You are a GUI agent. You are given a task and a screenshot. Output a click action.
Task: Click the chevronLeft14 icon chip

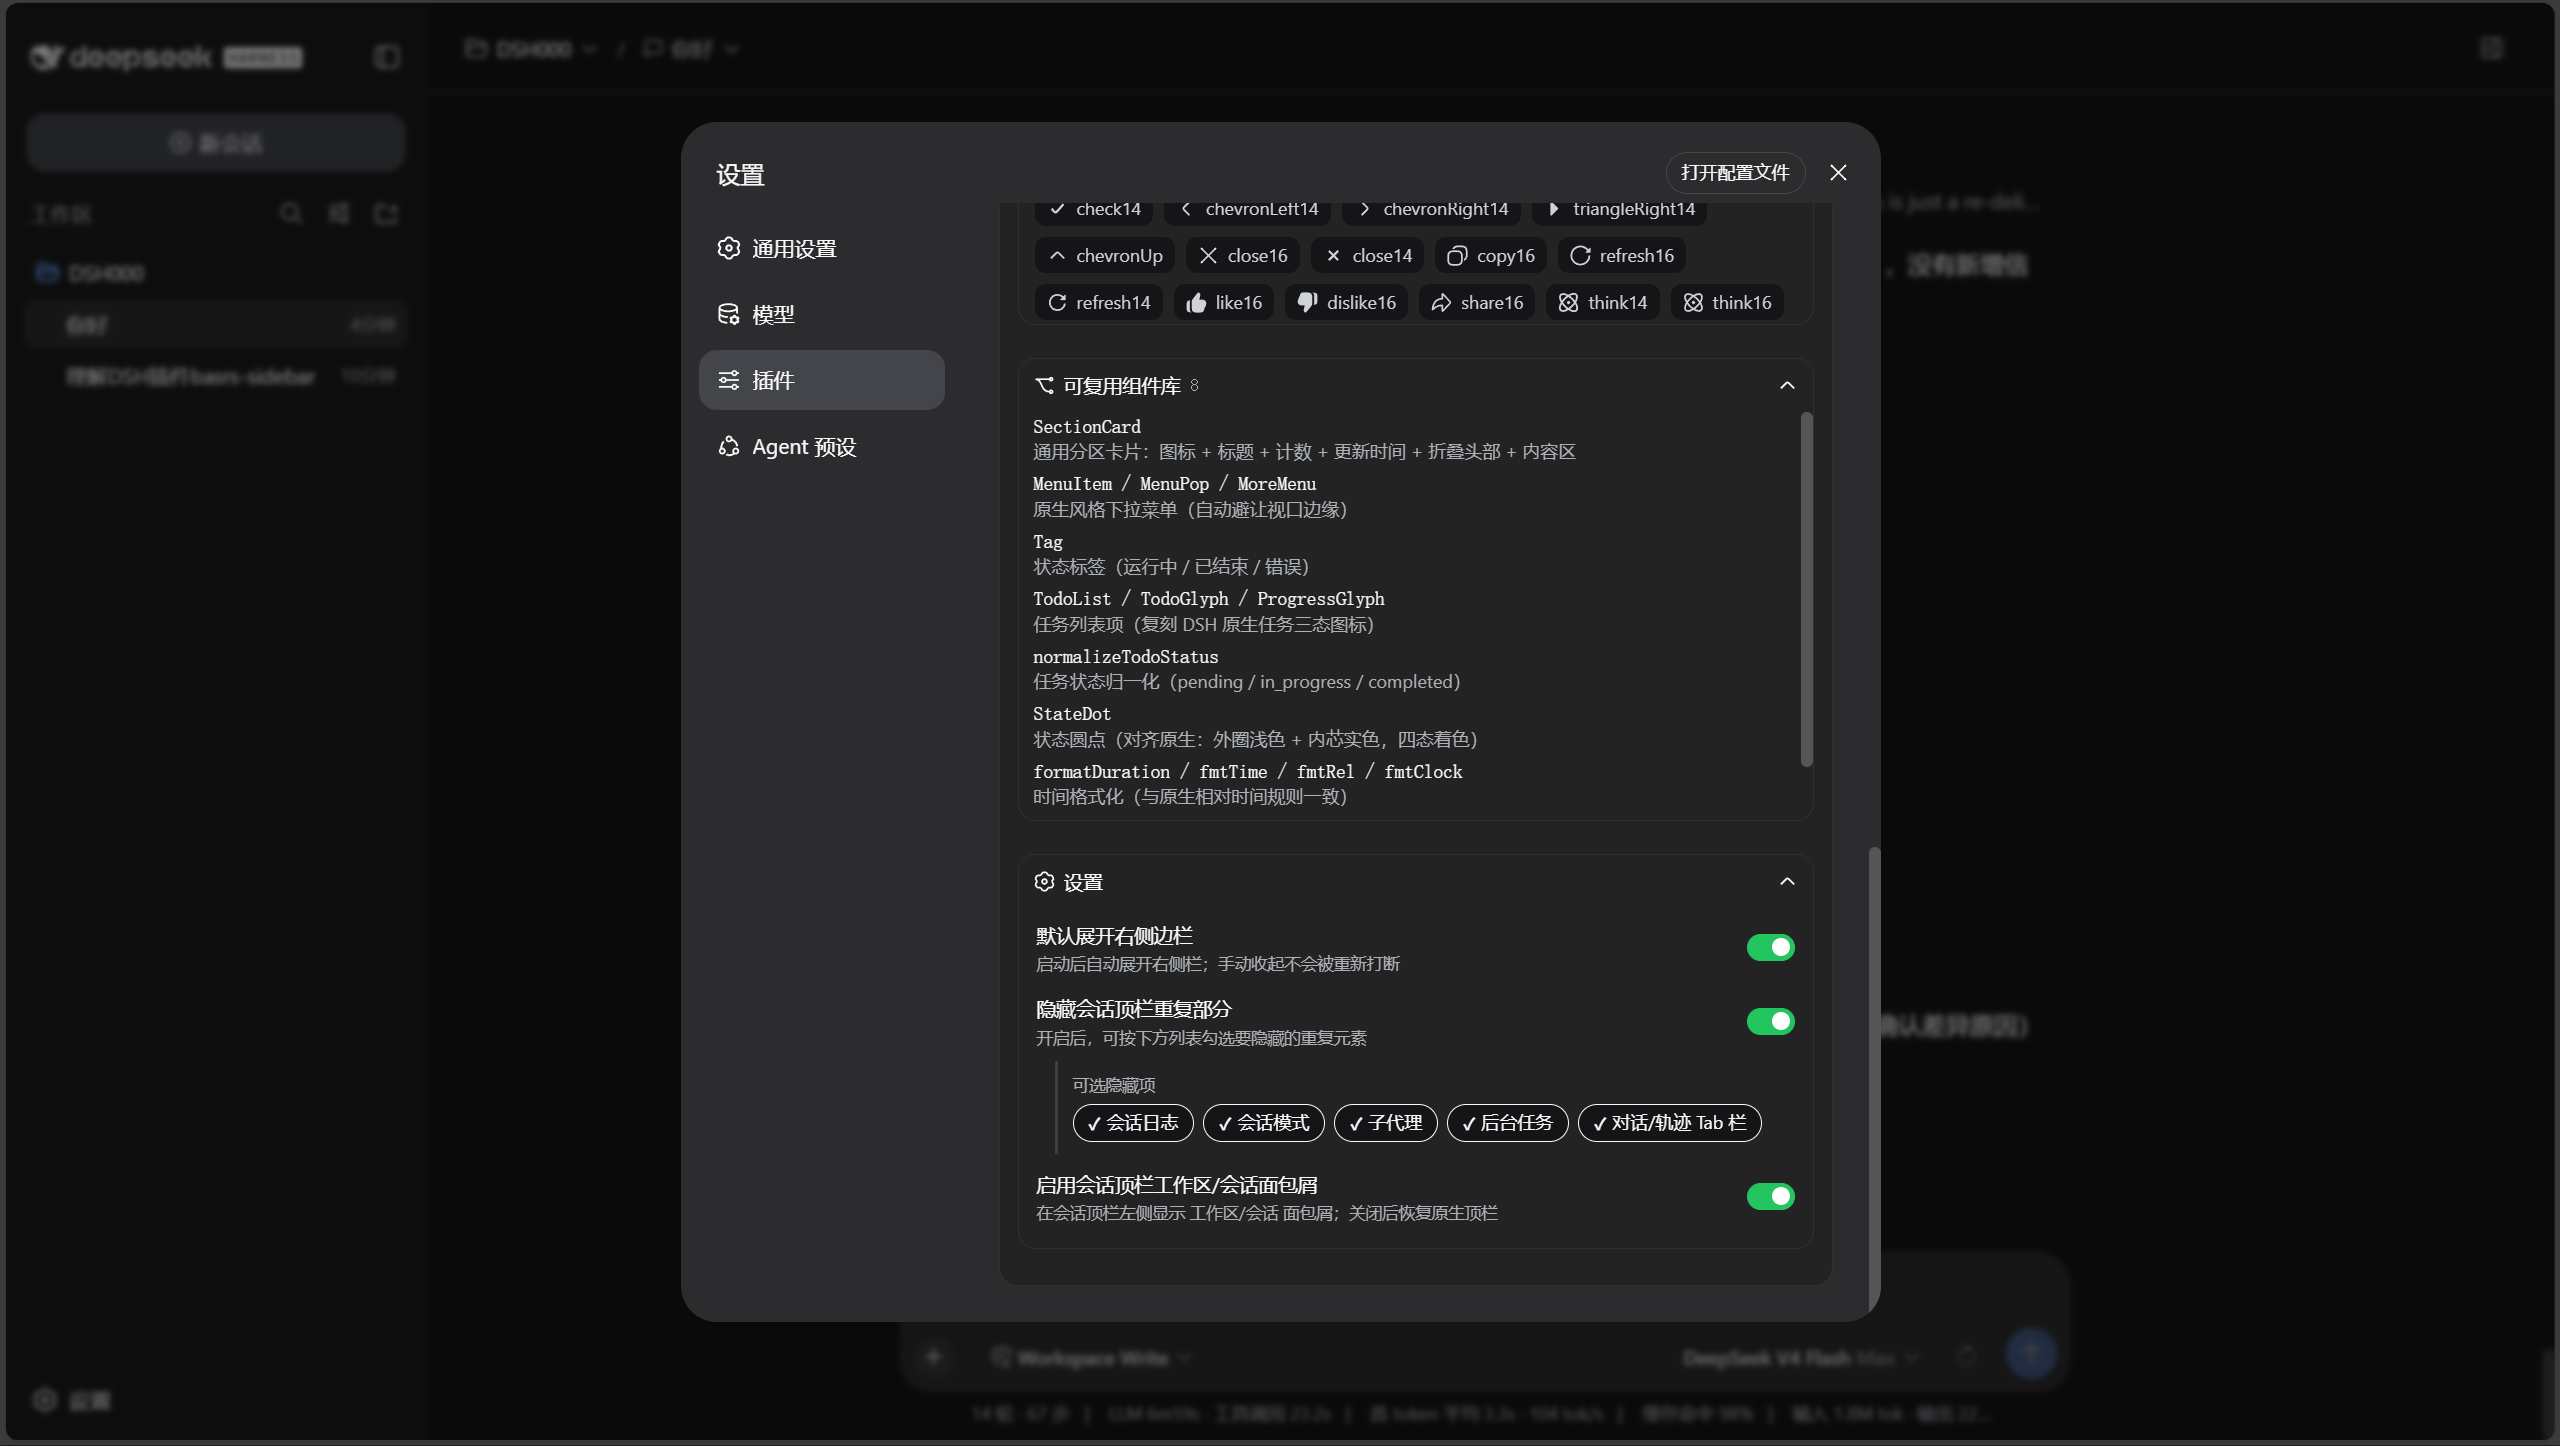(x=1248, y=209)
